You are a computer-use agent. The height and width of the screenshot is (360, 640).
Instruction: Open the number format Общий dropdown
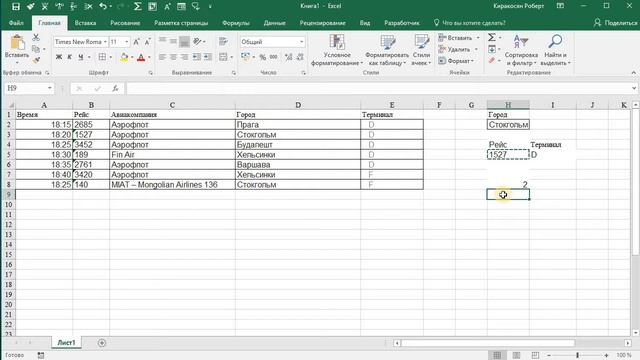pos(301,42)
